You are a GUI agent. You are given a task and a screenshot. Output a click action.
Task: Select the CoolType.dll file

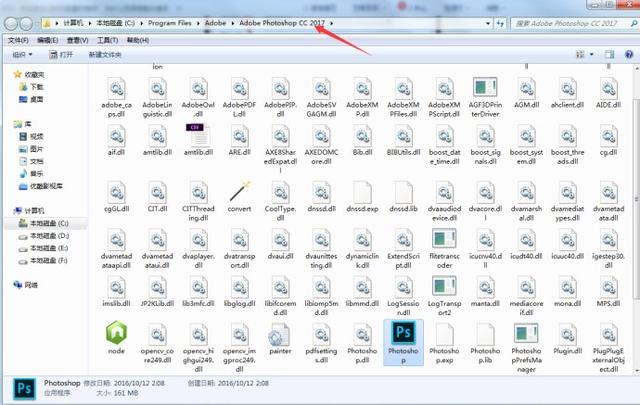pos(280,201)
